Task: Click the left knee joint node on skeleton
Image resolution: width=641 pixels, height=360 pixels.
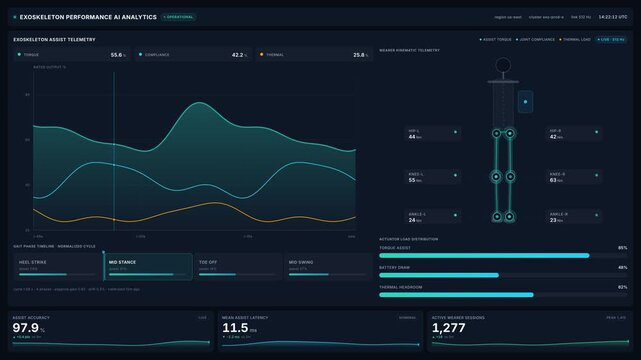Action: point(496,177)
